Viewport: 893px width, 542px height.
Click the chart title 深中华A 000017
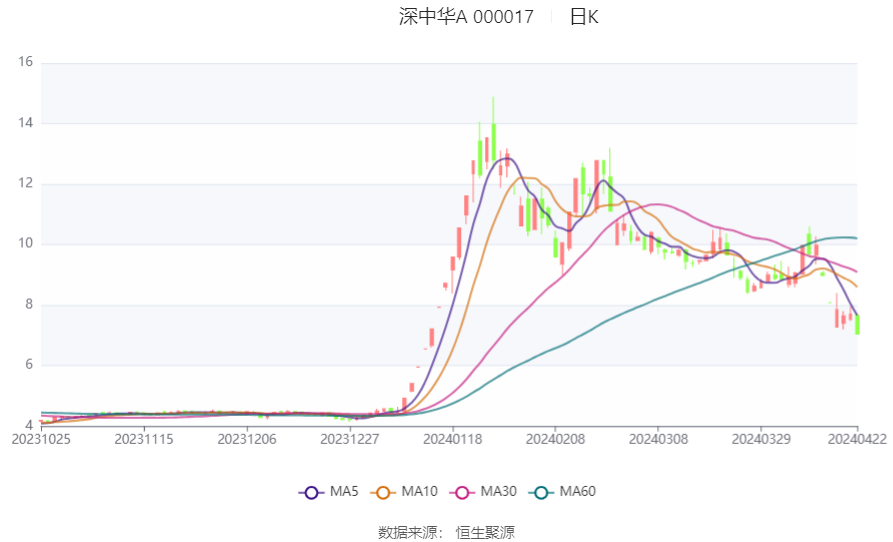pyautogui.click(x=466, y=17)
